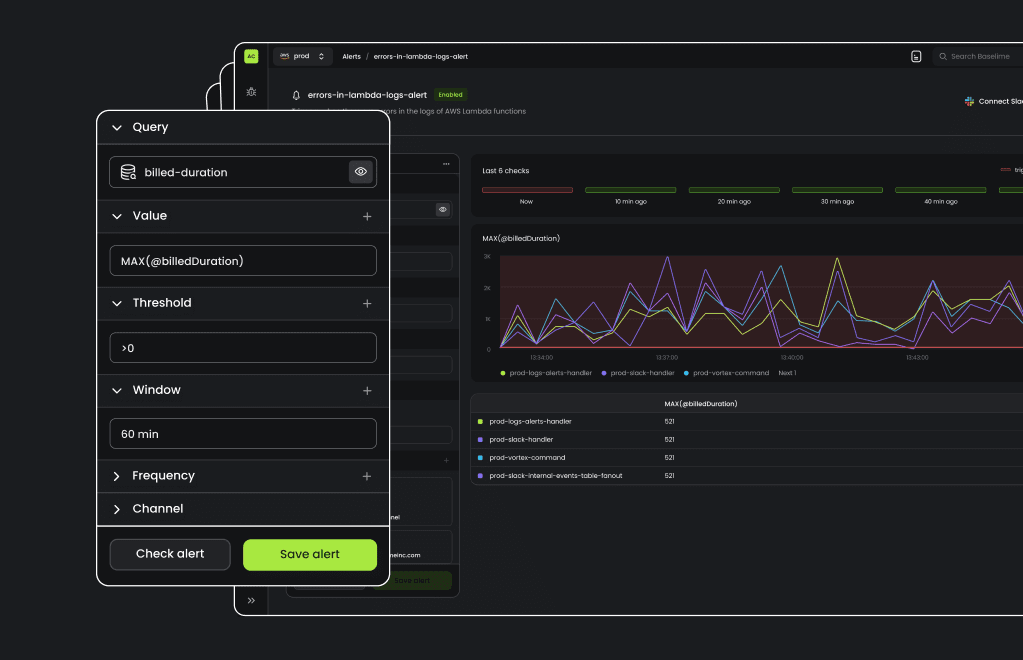Edit the MAX(@billedDuration) value field

coord(243,261)
